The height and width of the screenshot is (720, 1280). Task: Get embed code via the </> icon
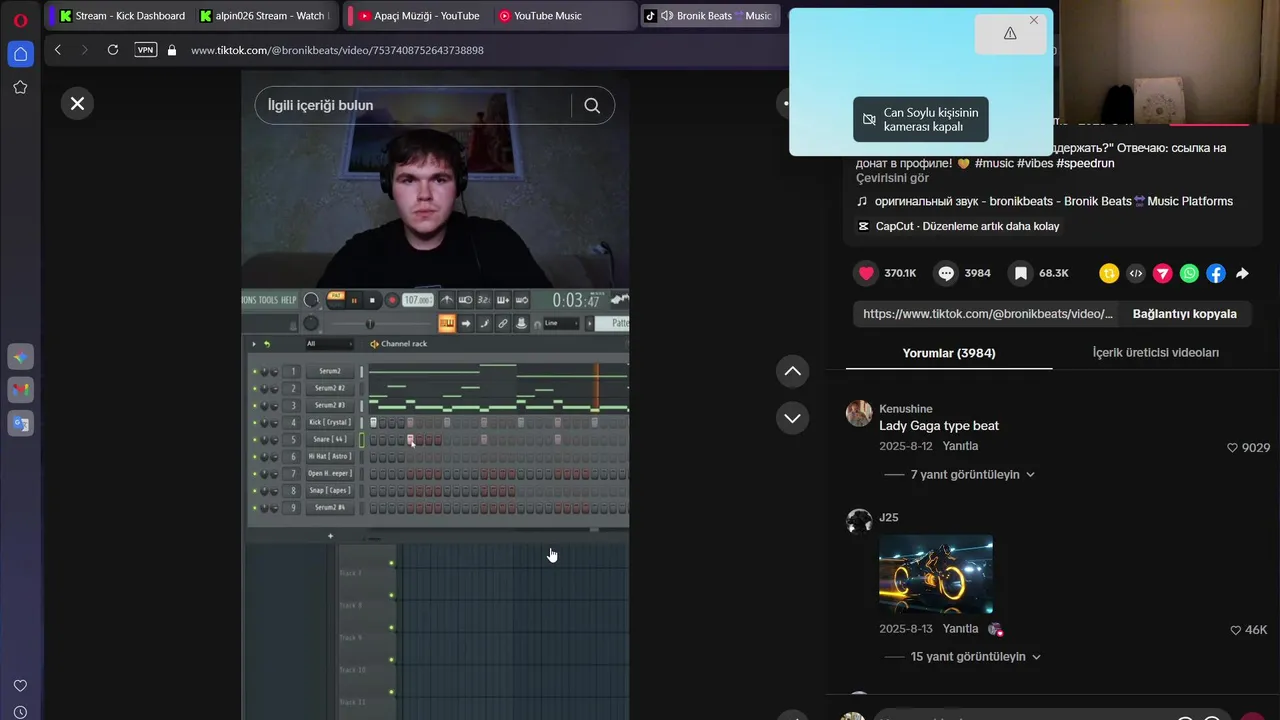click(1136, 273)
